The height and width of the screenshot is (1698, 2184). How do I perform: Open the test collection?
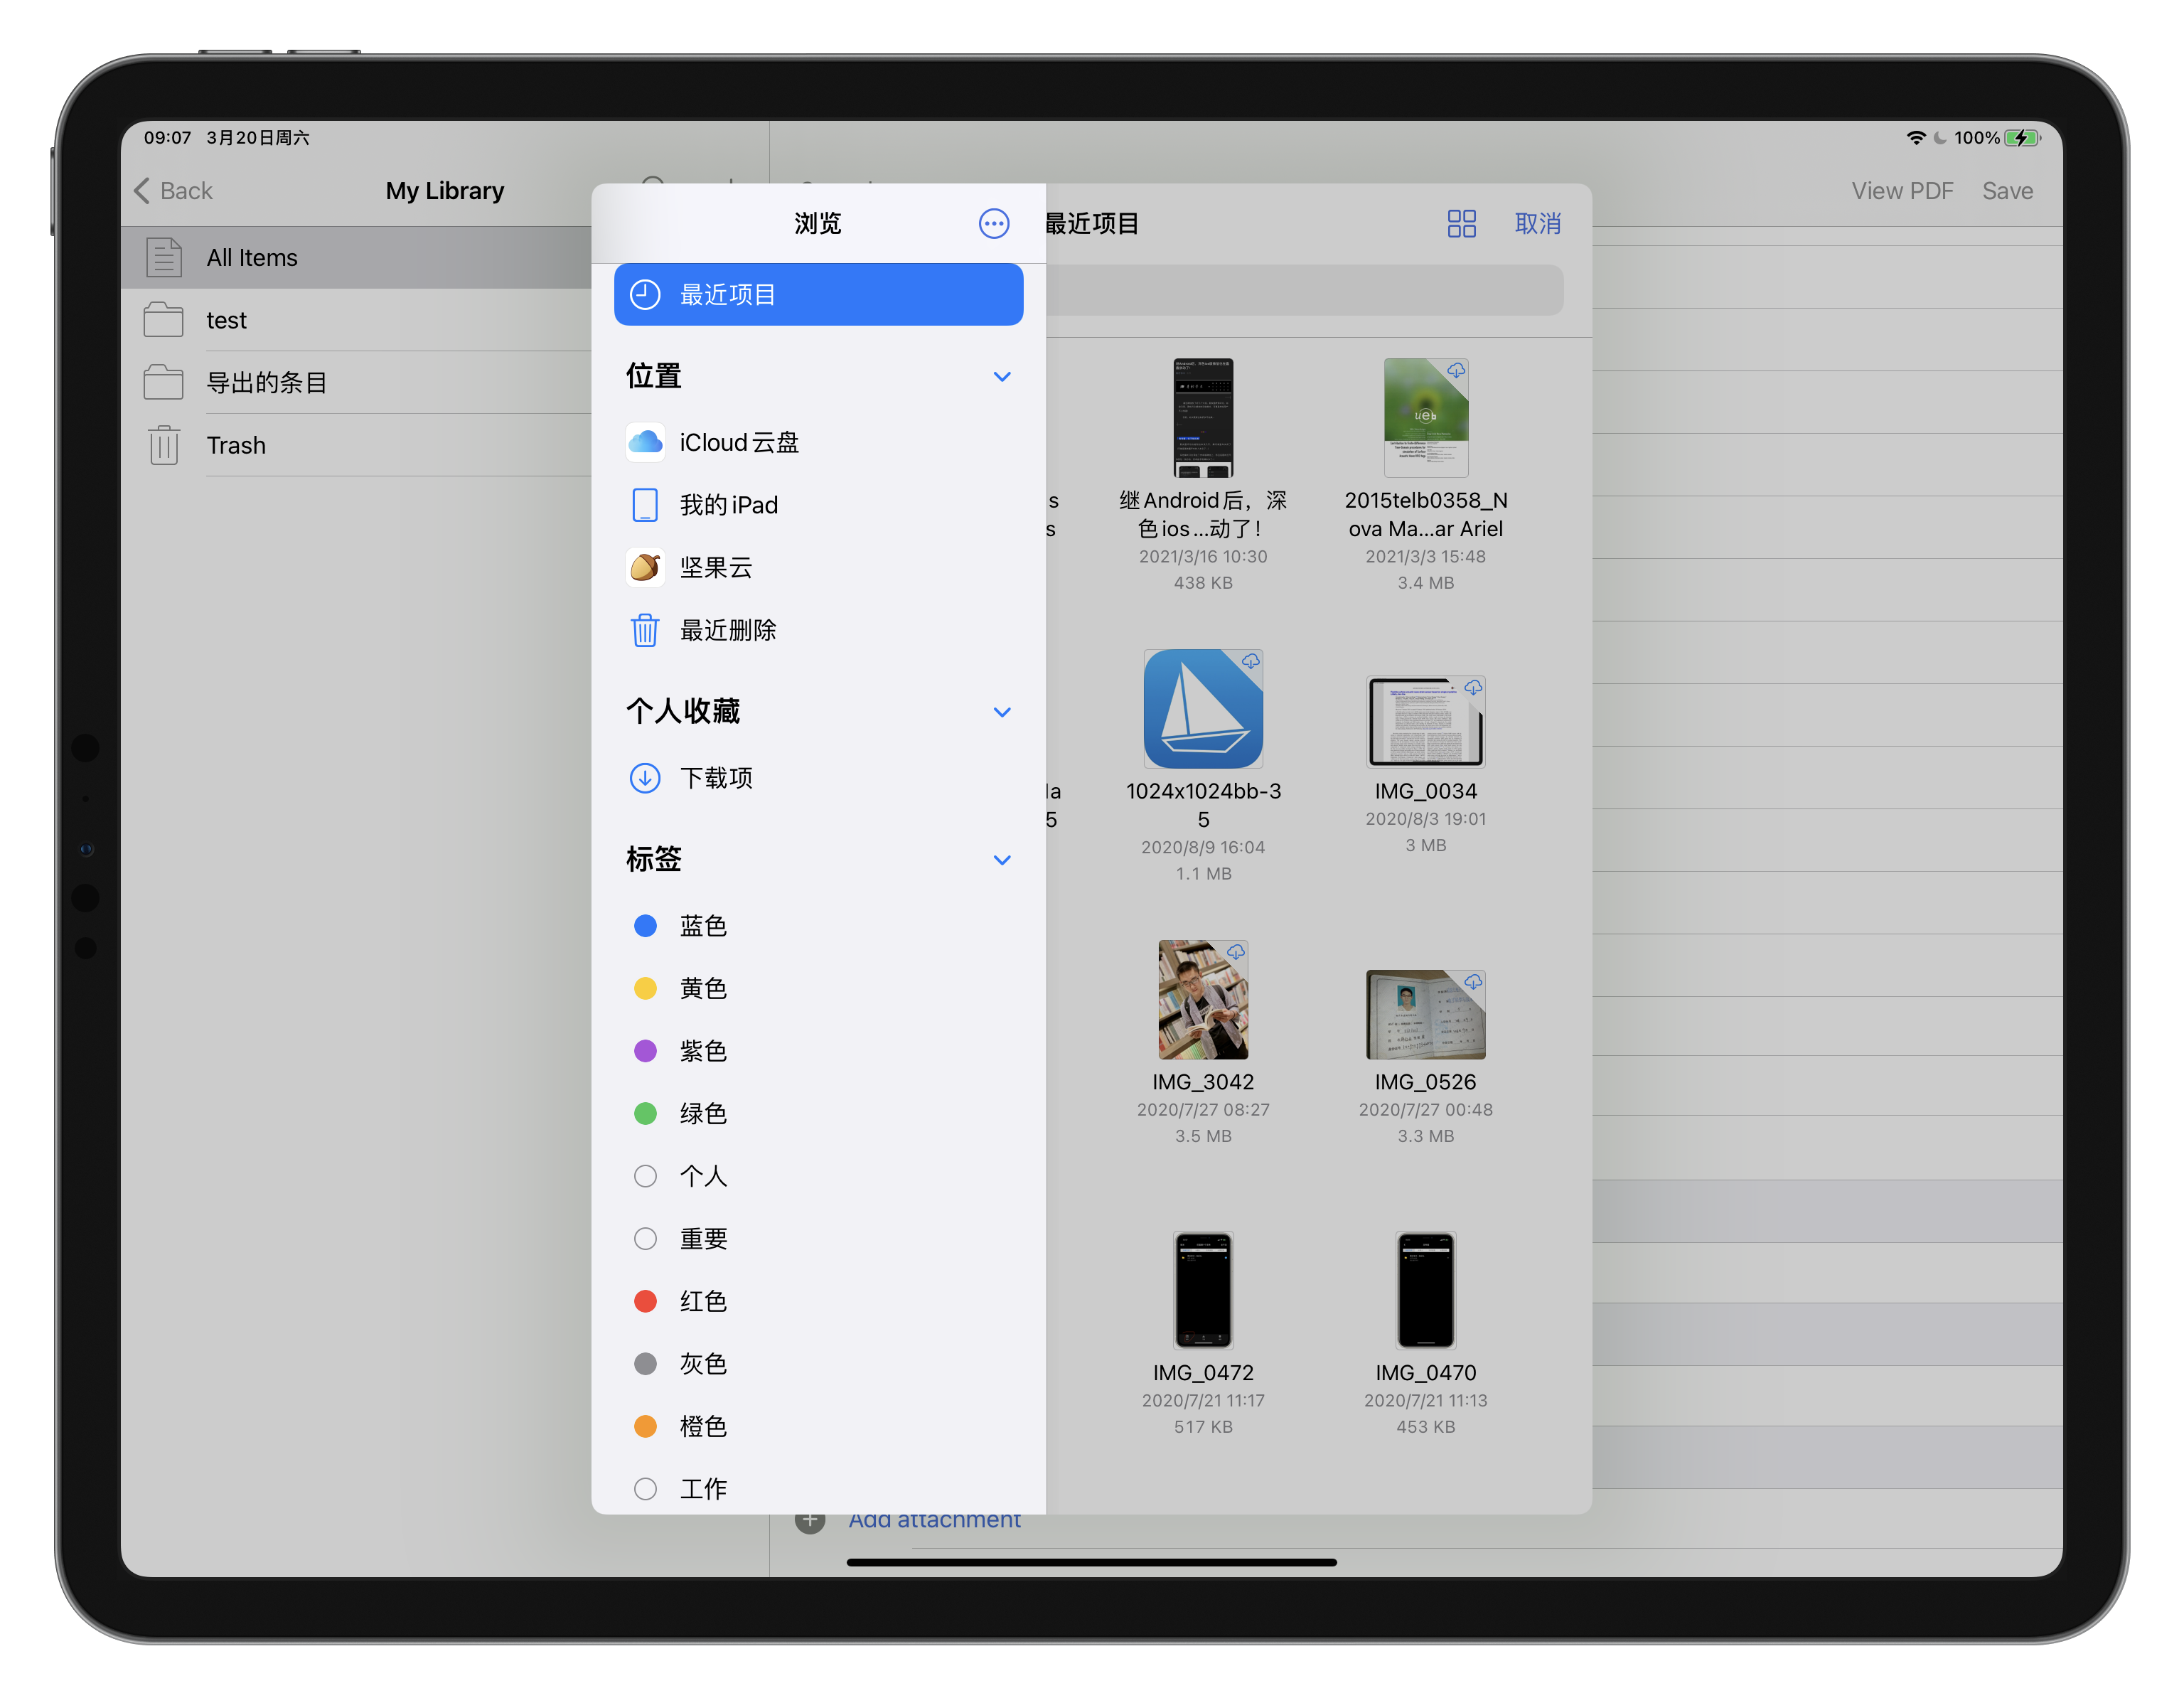(x=356, y=320)
